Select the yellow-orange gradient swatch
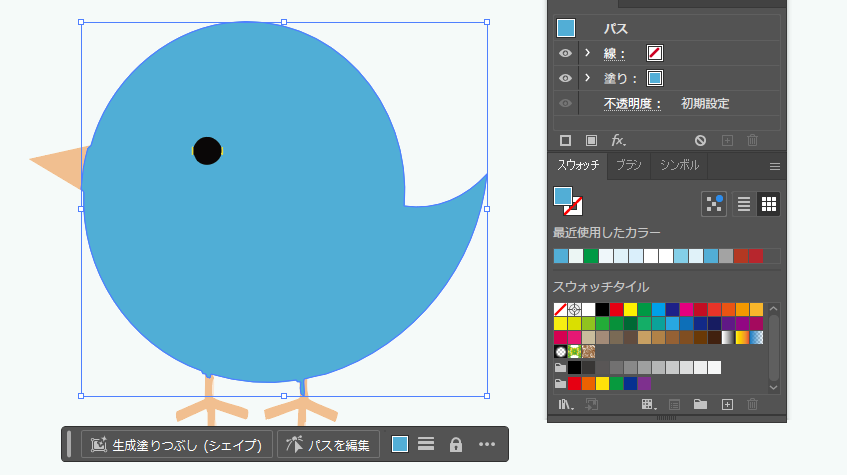Viewport: 847px width, 475px height. point(742,338)
